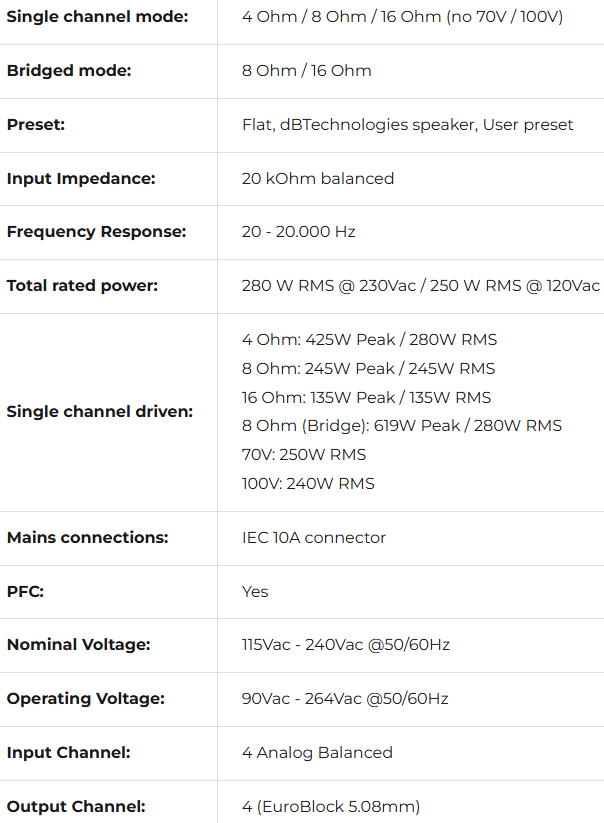This screenshot has width=604, height=823.
Task: Click the "20 - 20.000 Hz" value
Action: pos(298,232)
